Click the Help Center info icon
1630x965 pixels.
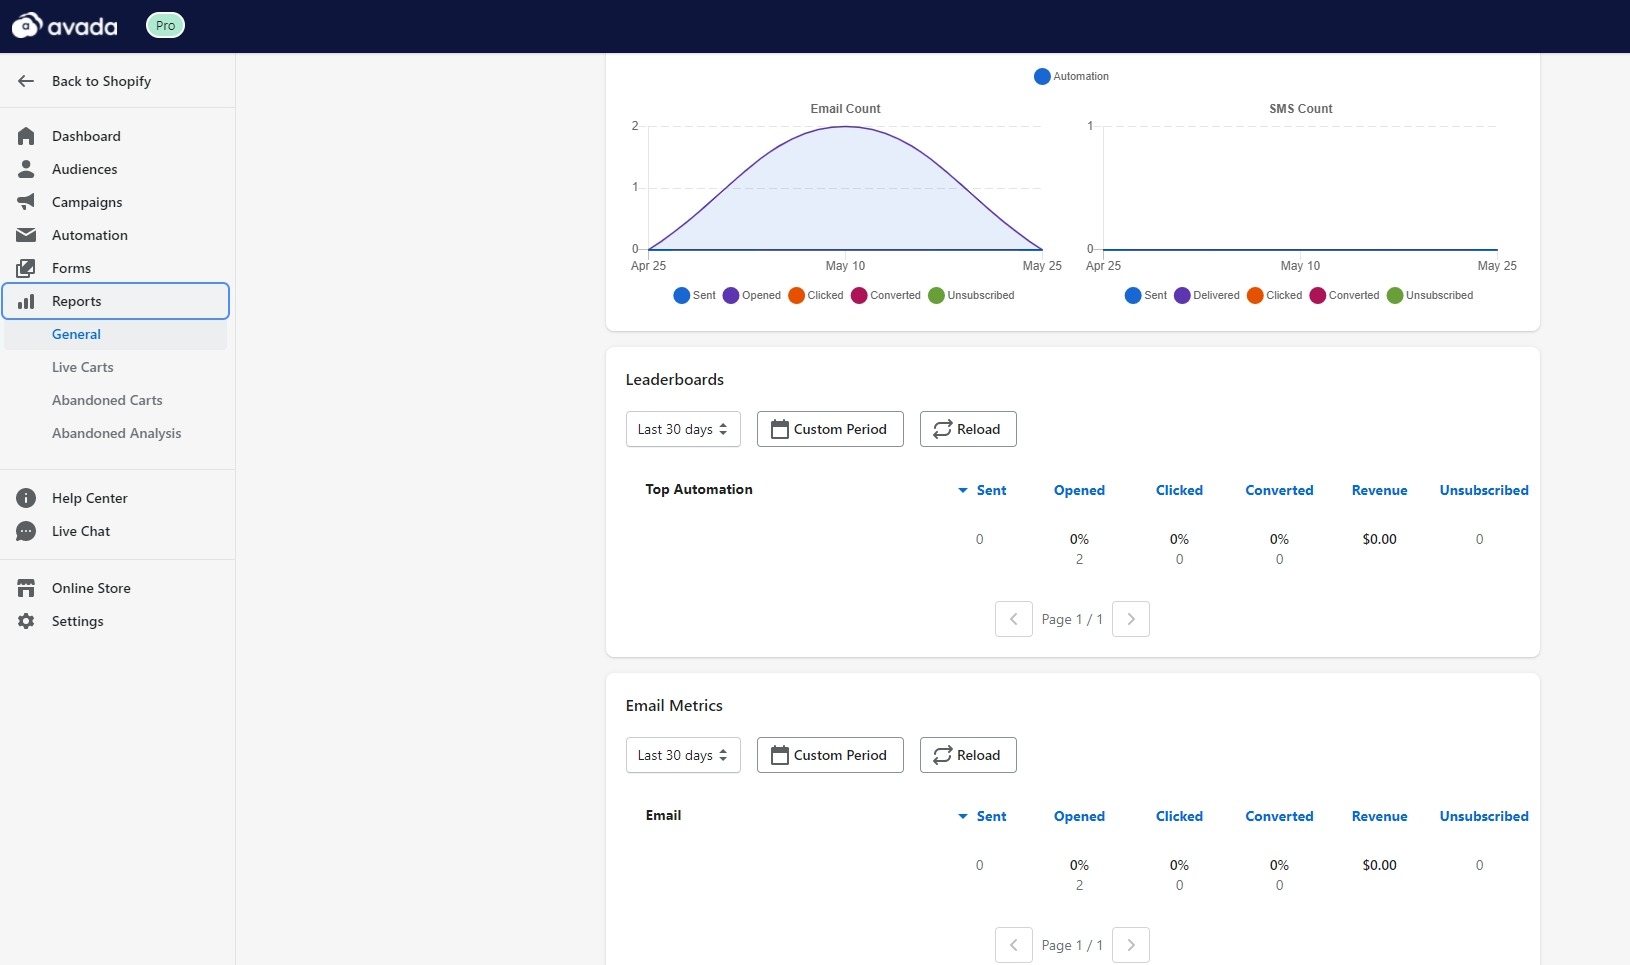pyautogui.click(x=26, y=498)
